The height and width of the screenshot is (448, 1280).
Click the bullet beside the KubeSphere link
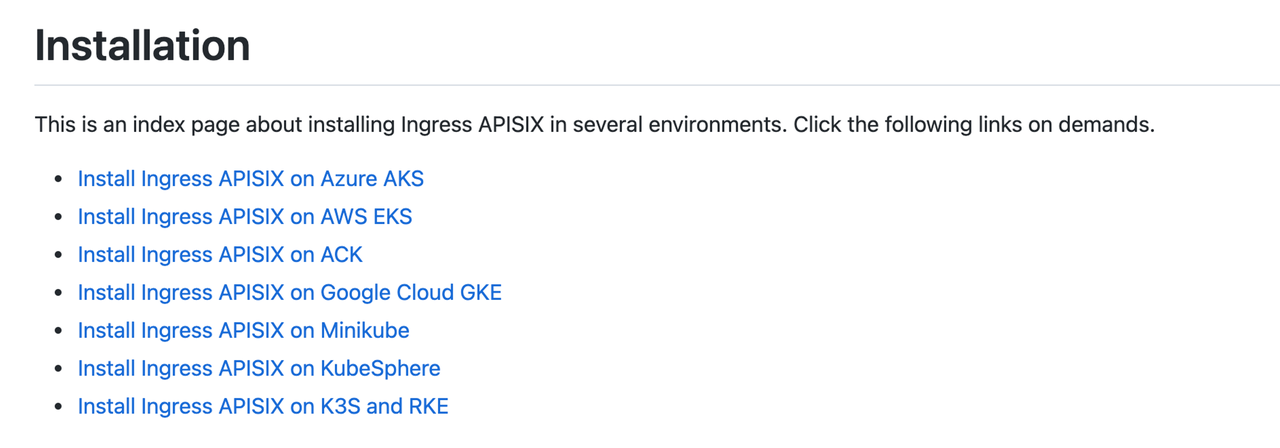pyautogui.click(x=58, y=370)
